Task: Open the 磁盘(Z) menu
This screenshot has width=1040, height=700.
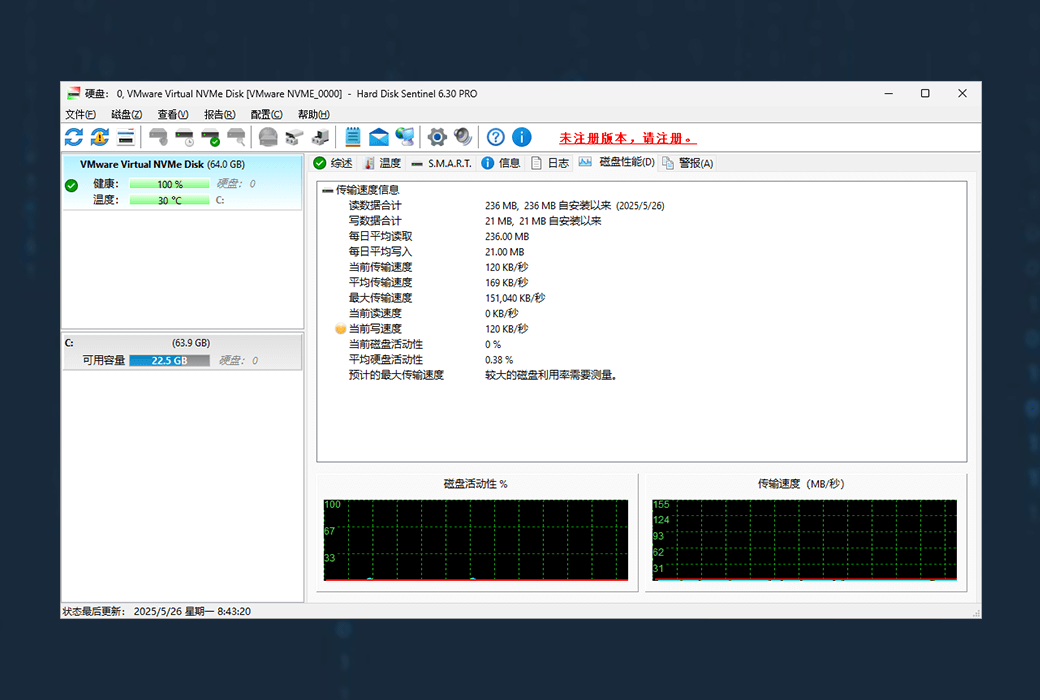Action: [127, 114]
